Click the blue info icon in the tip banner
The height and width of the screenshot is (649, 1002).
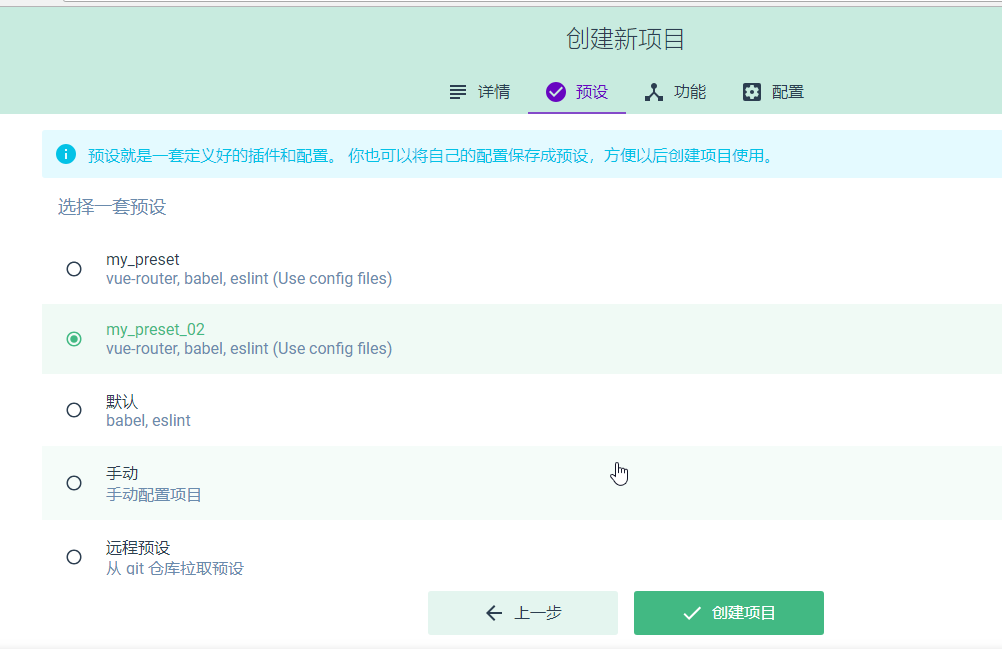pyautogui.click(x=67, y=154)
